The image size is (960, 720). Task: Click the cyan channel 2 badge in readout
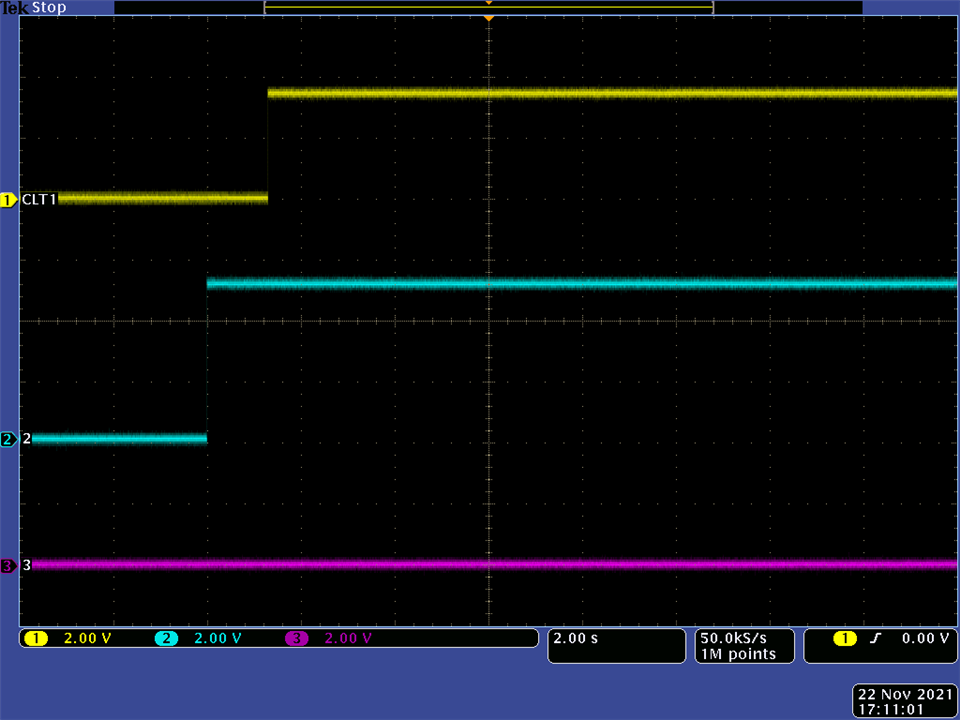click(x=166, y=639)
